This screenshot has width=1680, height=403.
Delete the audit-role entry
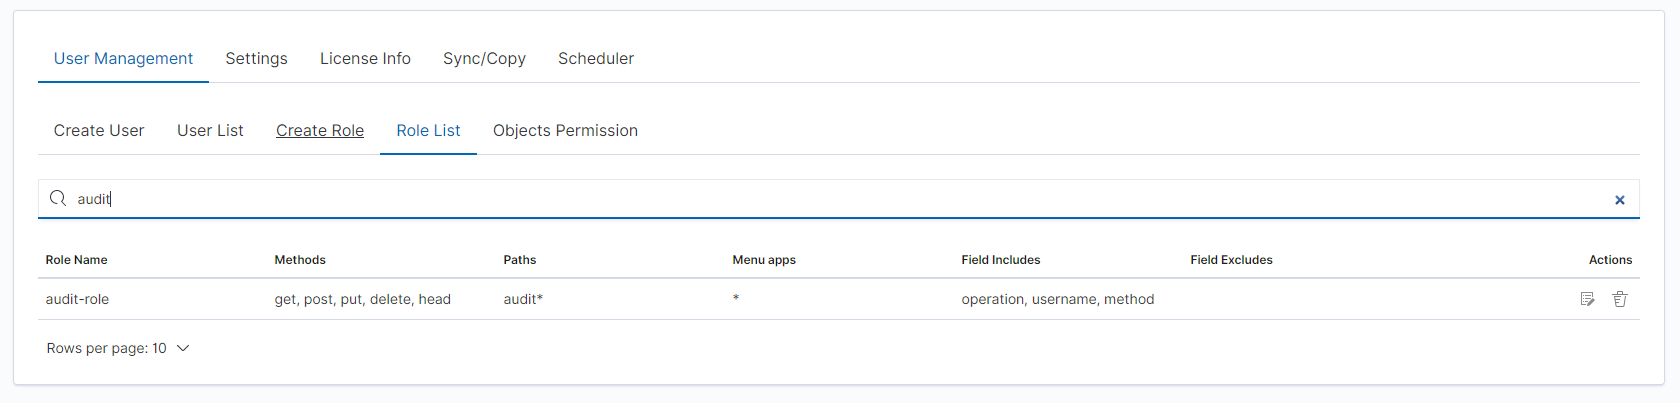click(x=1620, y=299)
